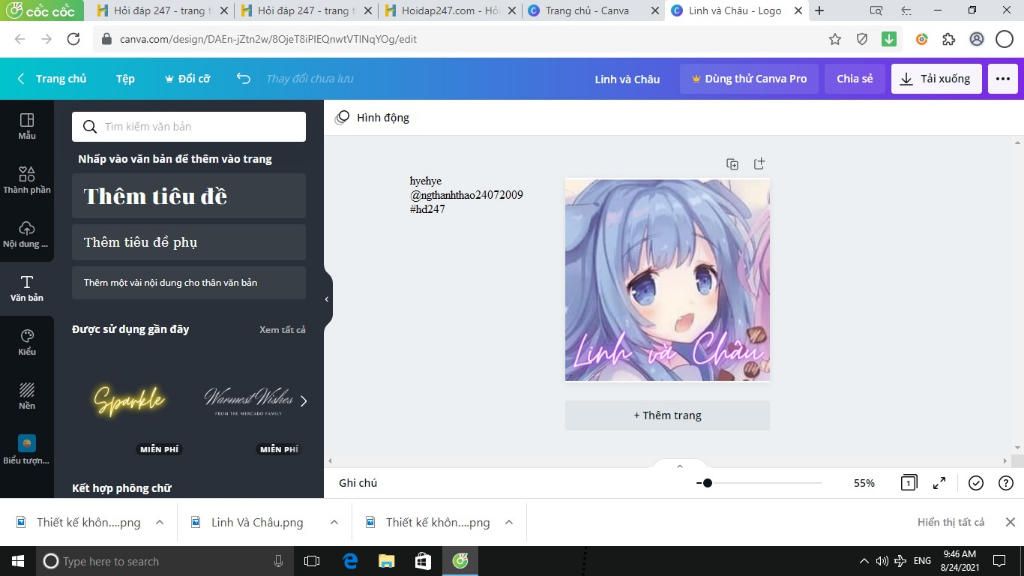Add body text to the page
The height and width of the screenshot is (576, 1024).
(189, 283)
